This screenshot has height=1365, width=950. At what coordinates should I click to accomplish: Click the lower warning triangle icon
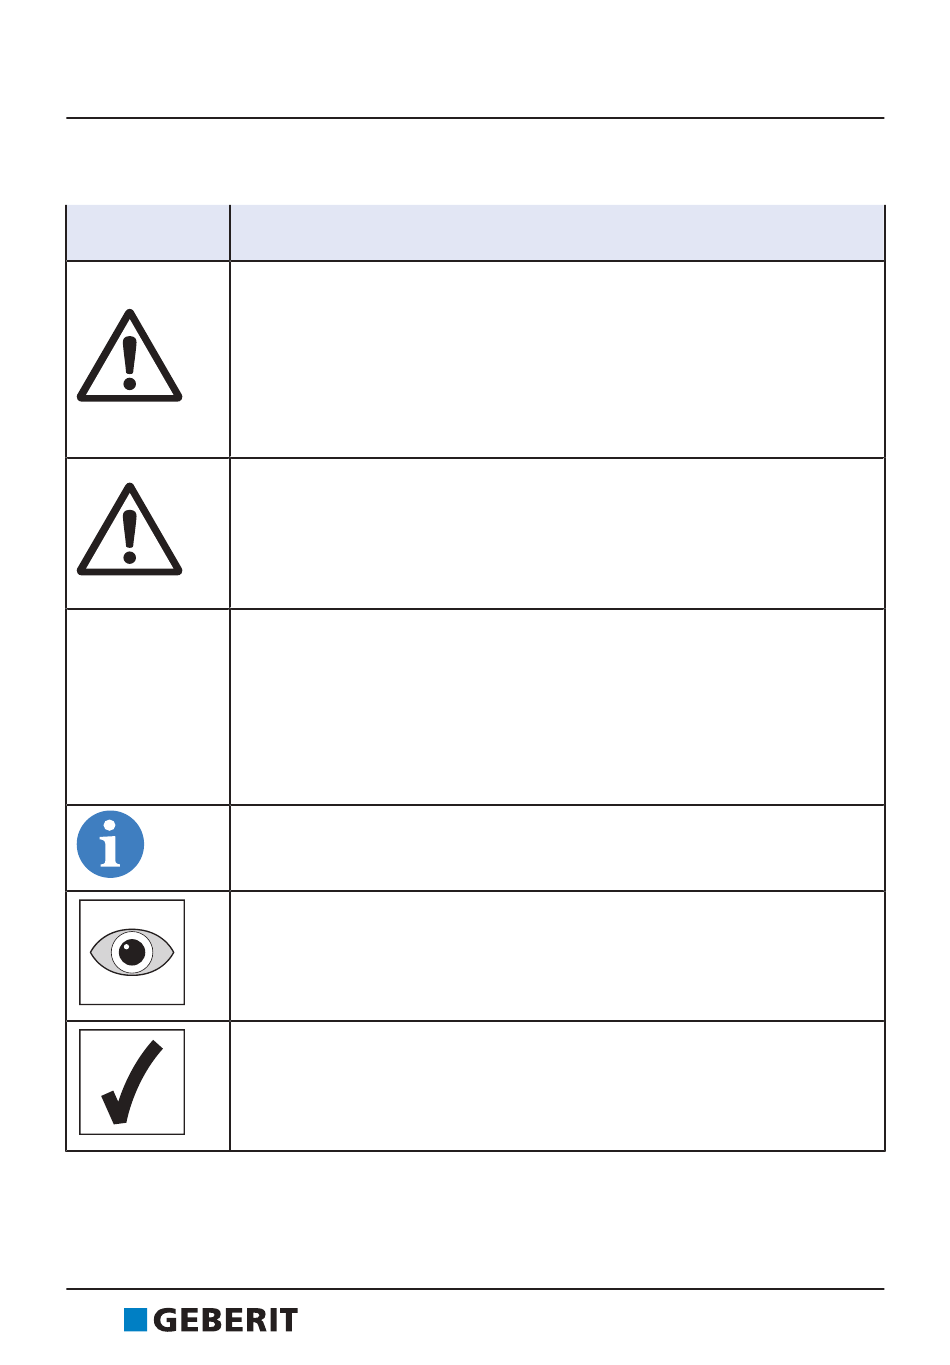(129, 531)
